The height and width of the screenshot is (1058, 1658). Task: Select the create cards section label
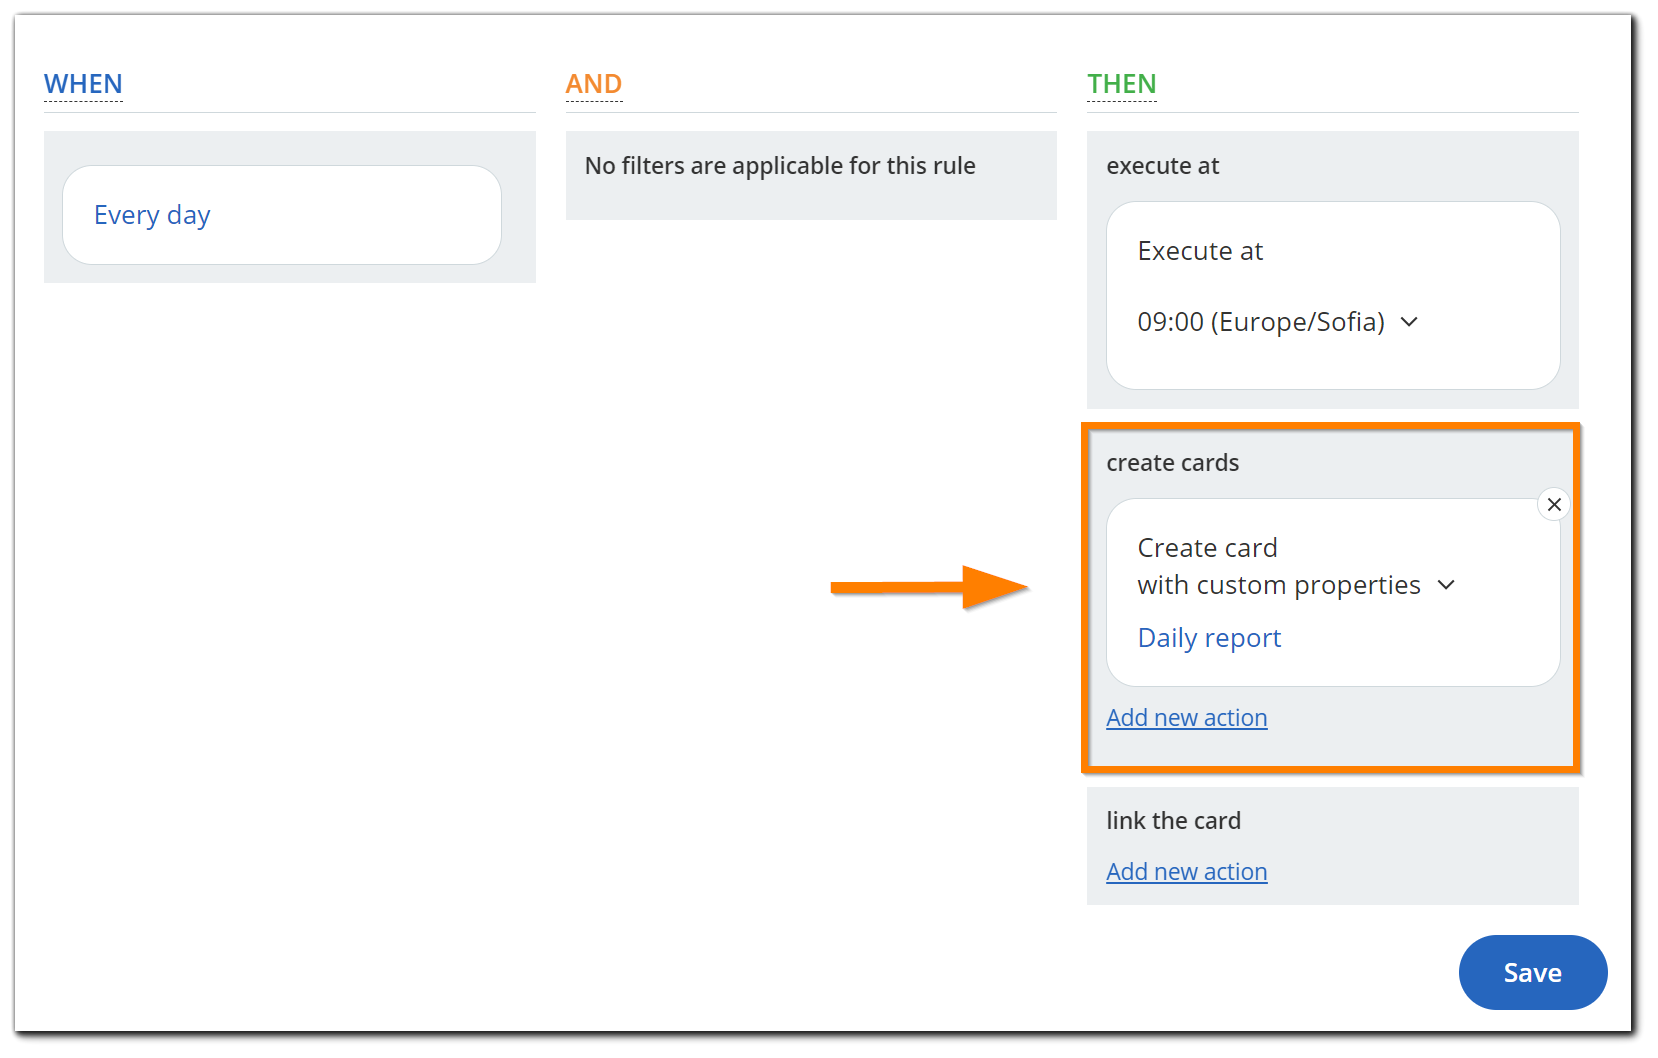click(1172, 463)
